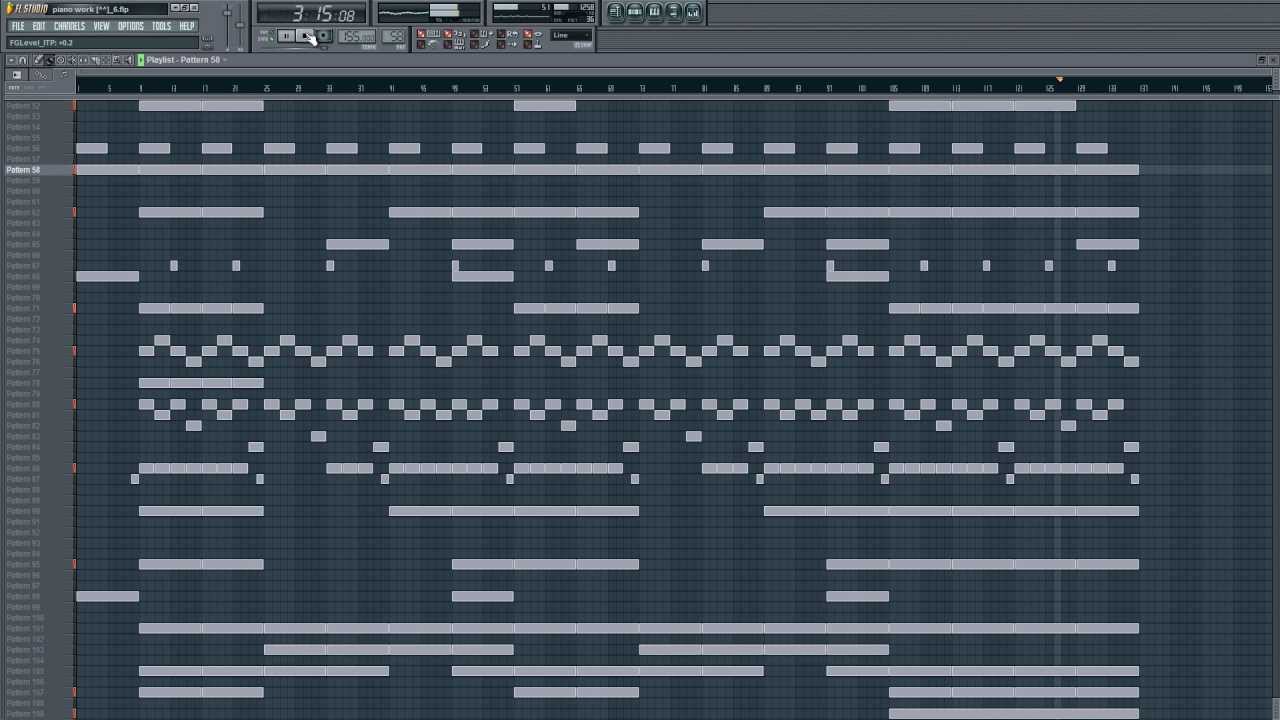1280x720 pixels.
Task: Open the TOOLS menu
Action: [161, 26]
